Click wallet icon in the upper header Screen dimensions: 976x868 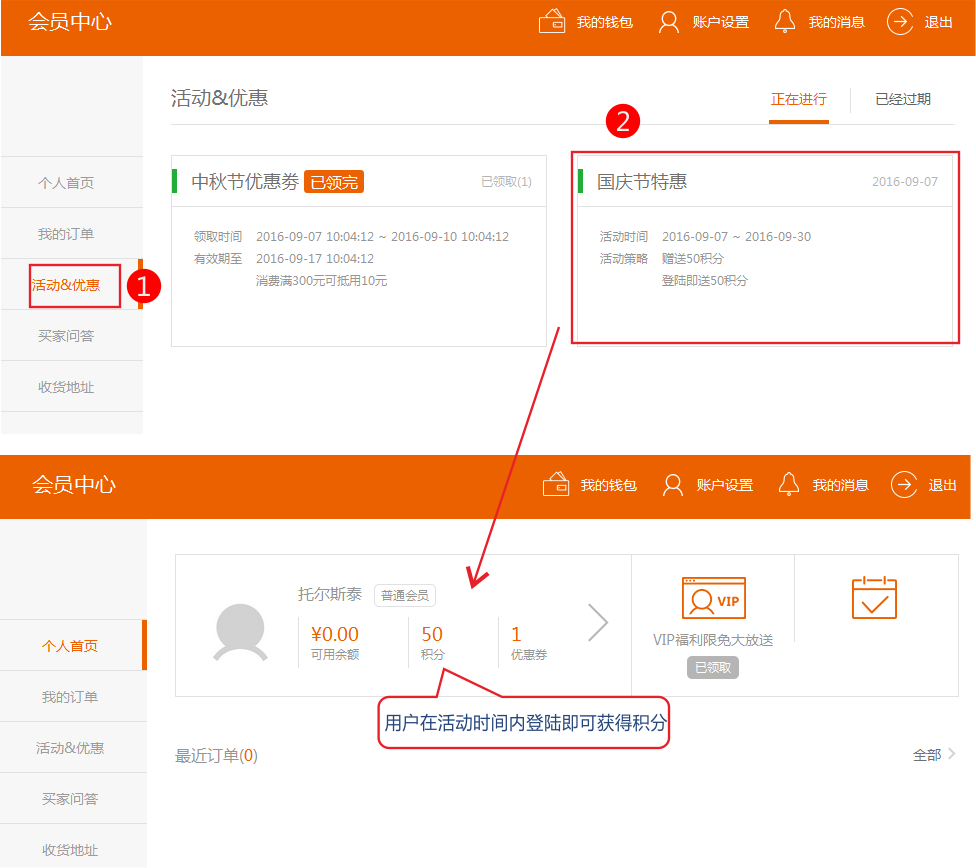(552, 22)
